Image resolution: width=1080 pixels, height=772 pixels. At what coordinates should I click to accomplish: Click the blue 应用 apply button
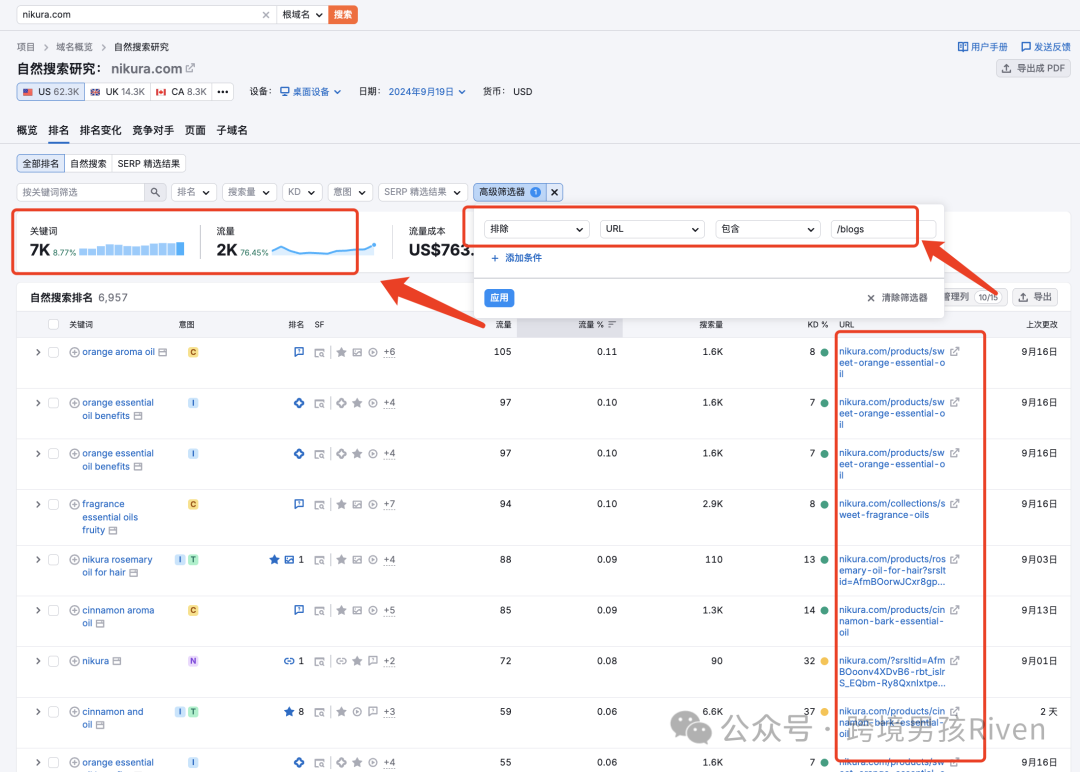tap(499, 298)
